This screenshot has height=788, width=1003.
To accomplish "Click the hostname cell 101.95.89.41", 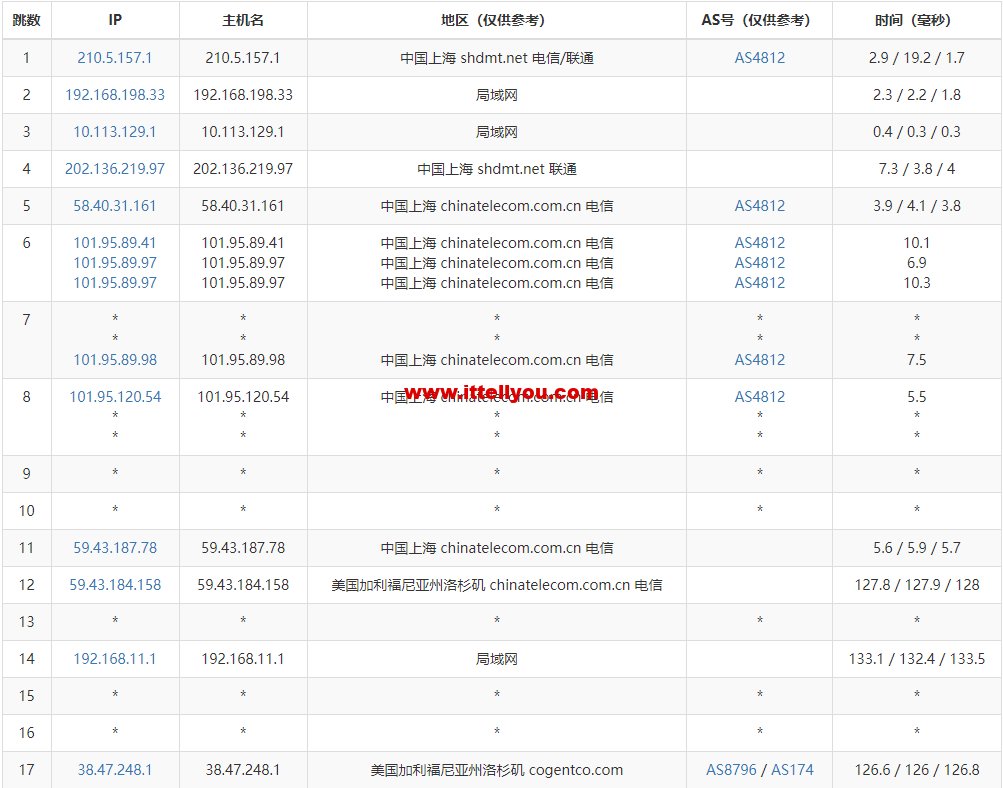I will pos(243,243).
